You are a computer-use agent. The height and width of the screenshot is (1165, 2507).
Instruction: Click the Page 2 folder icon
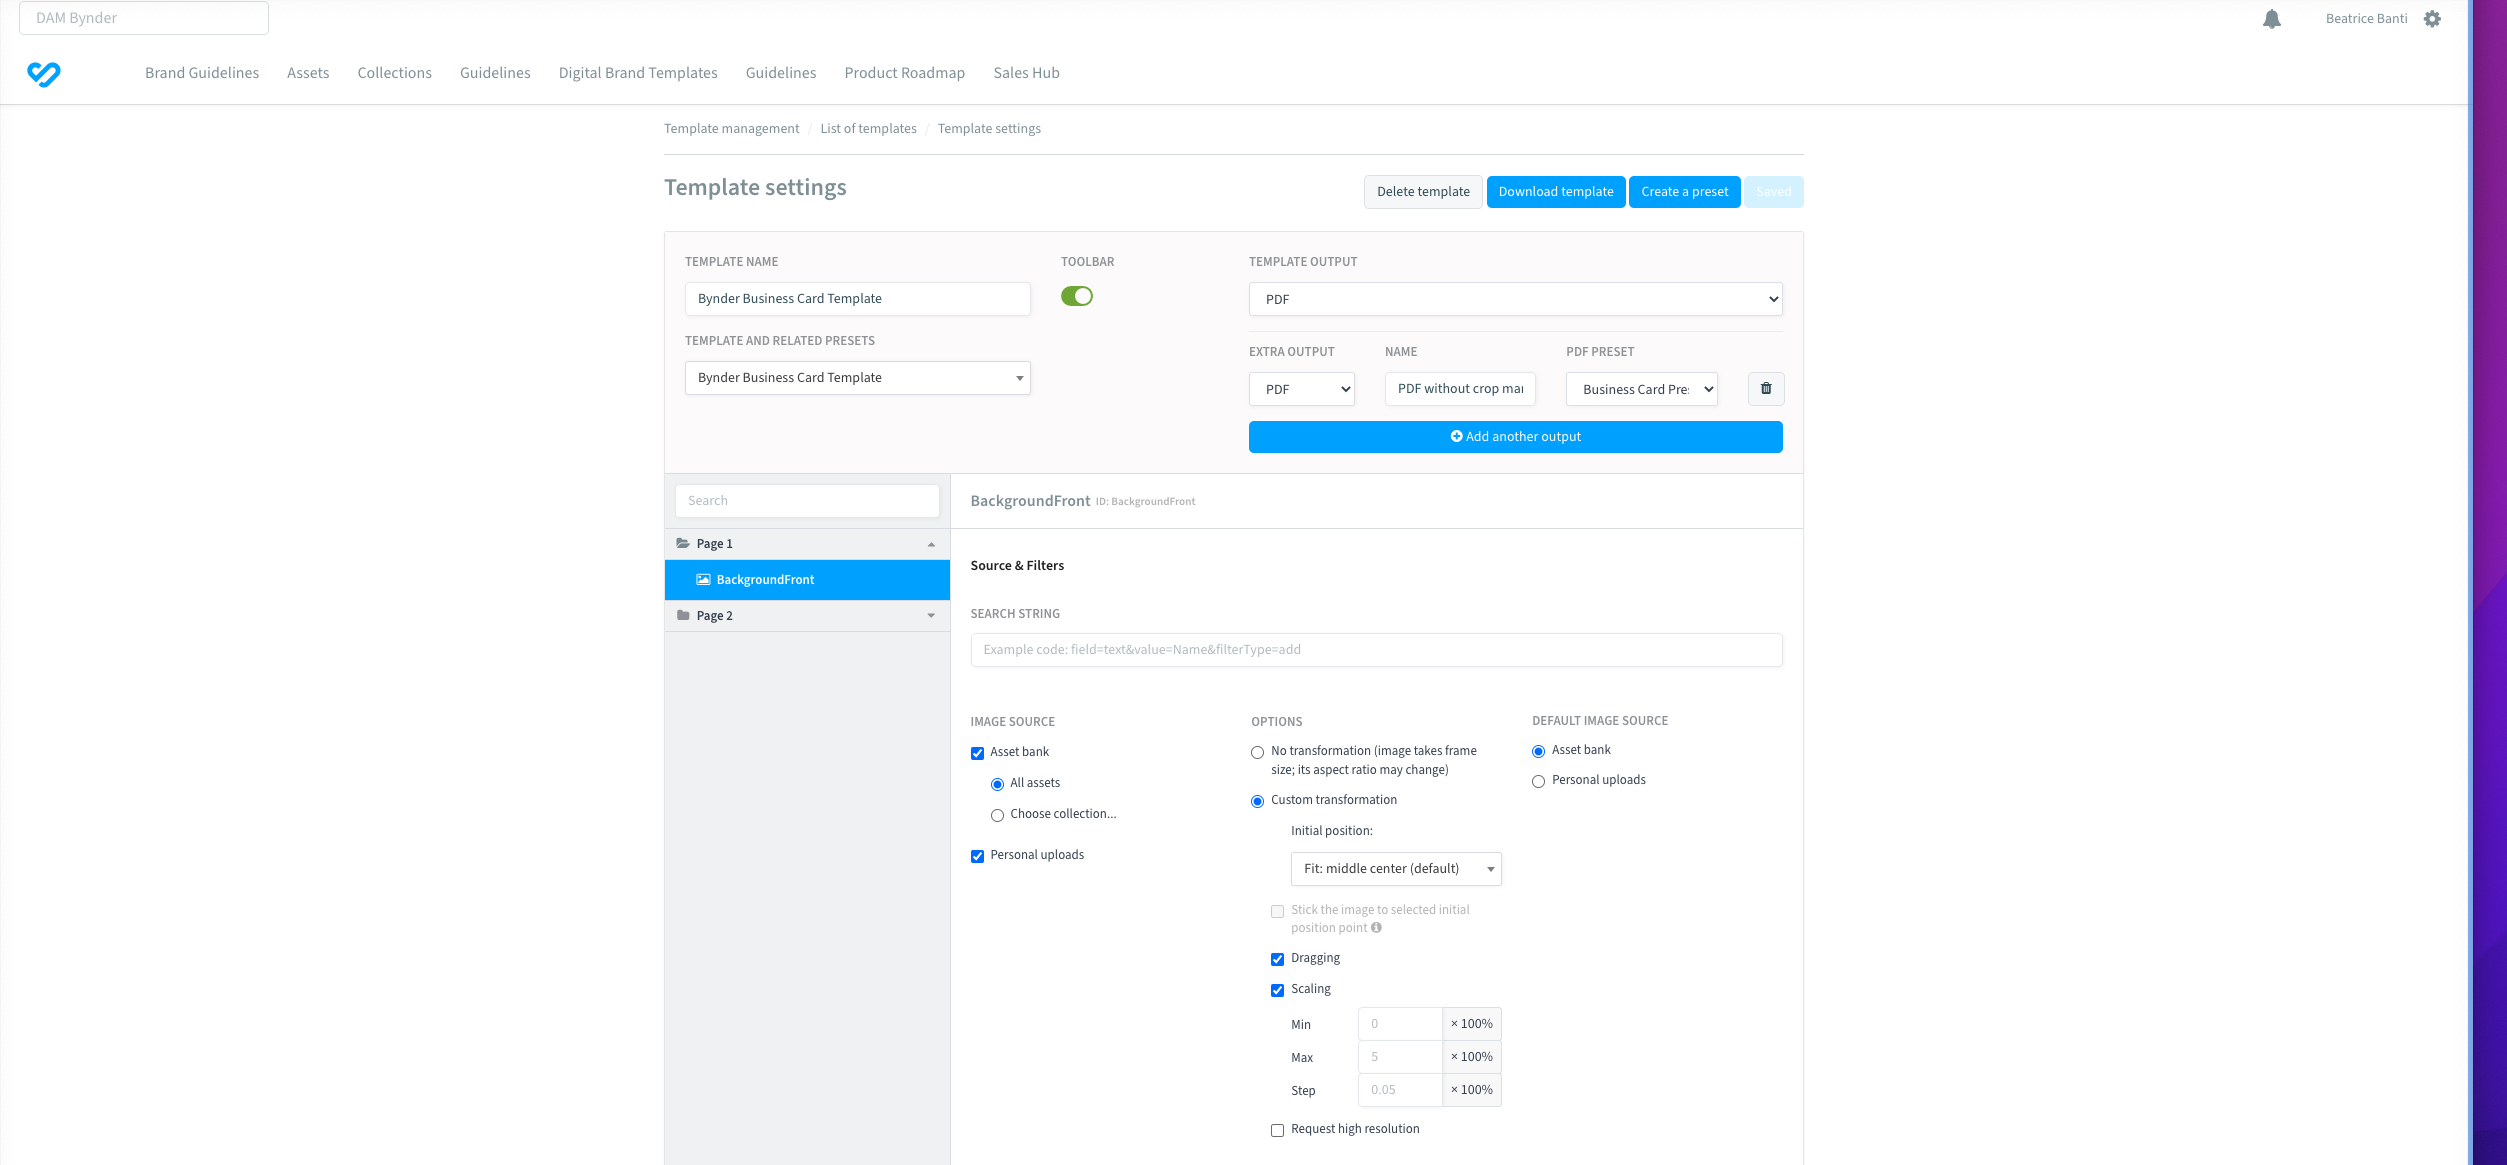(683, 615)
